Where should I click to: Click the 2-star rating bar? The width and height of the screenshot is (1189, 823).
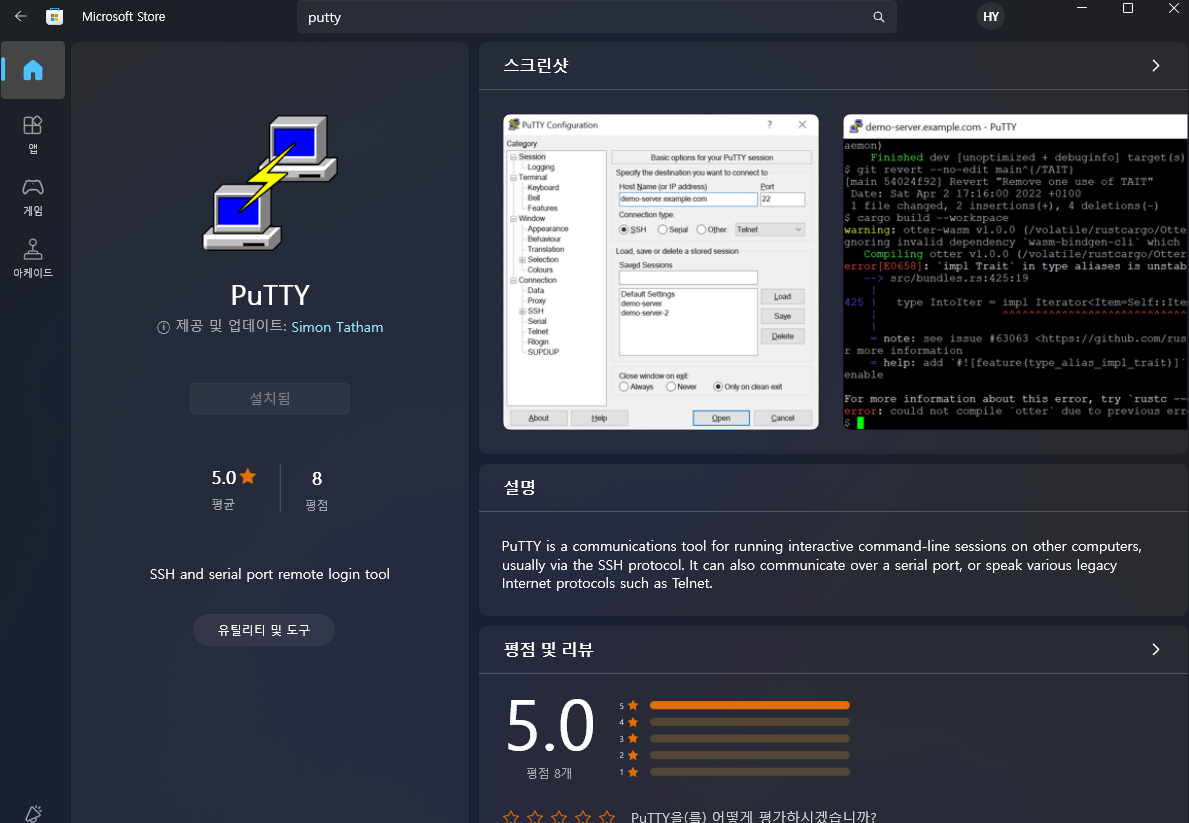click(749, 755)
